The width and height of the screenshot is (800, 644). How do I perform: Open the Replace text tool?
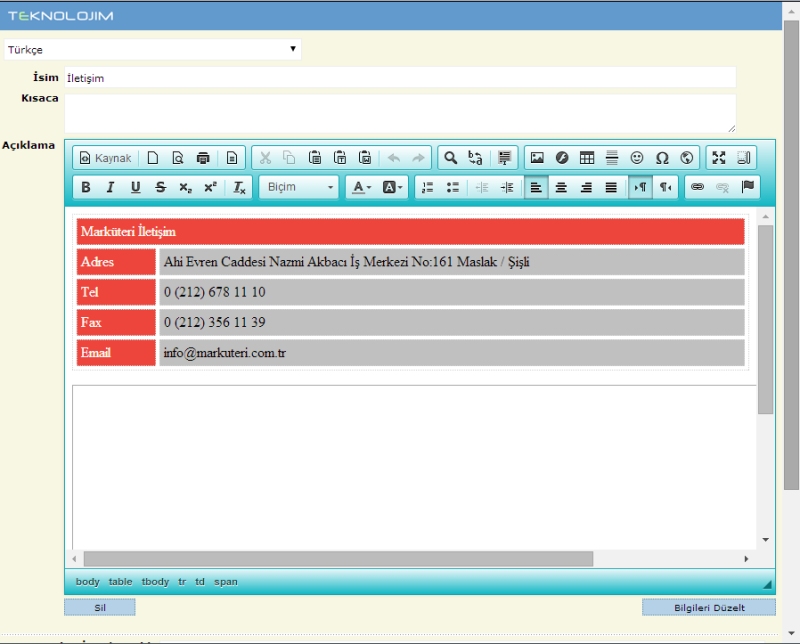pos(476,158)
